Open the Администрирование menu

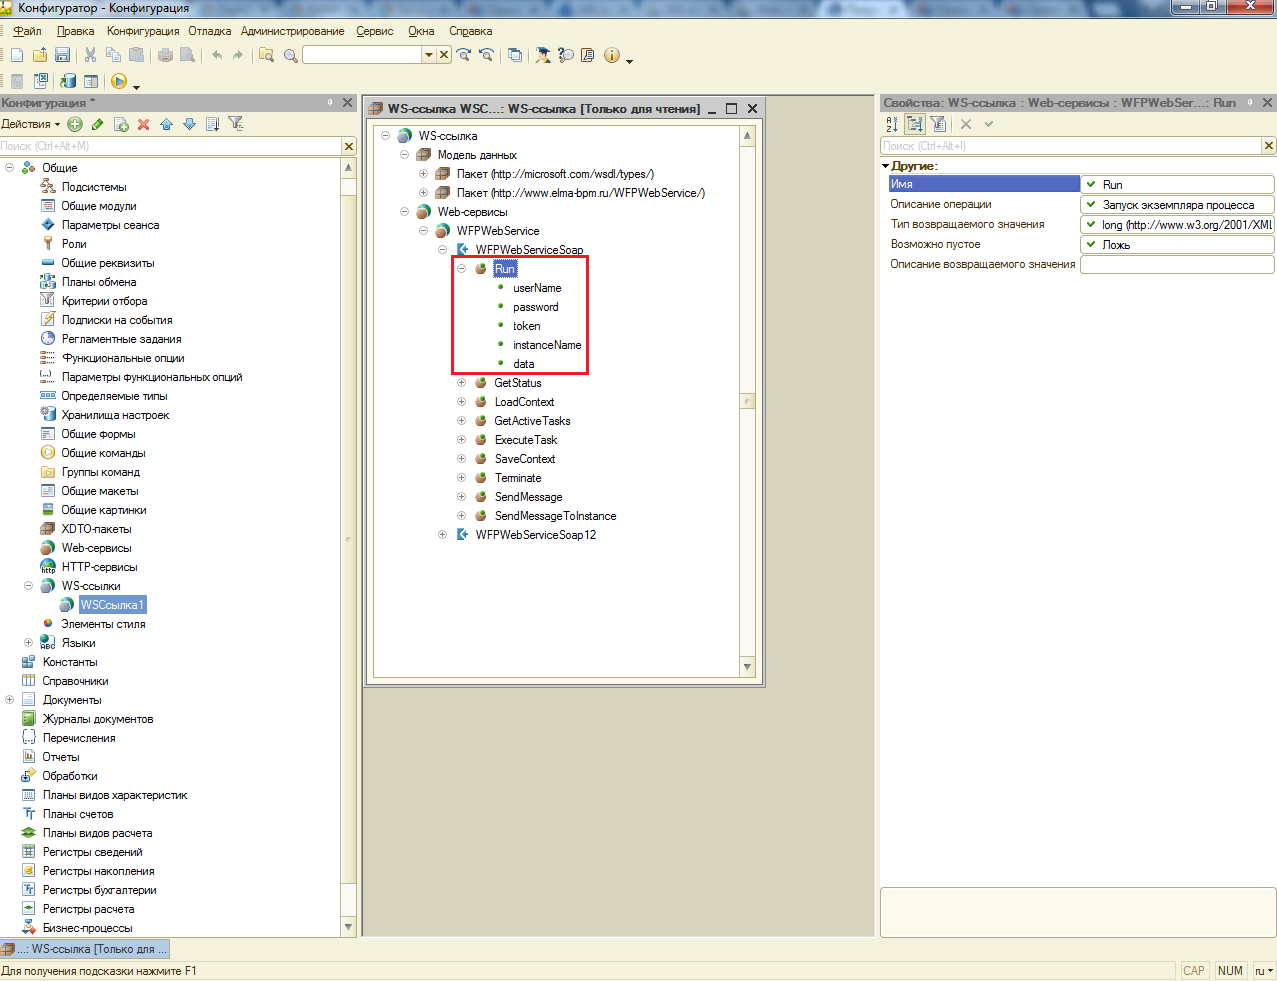292,31
